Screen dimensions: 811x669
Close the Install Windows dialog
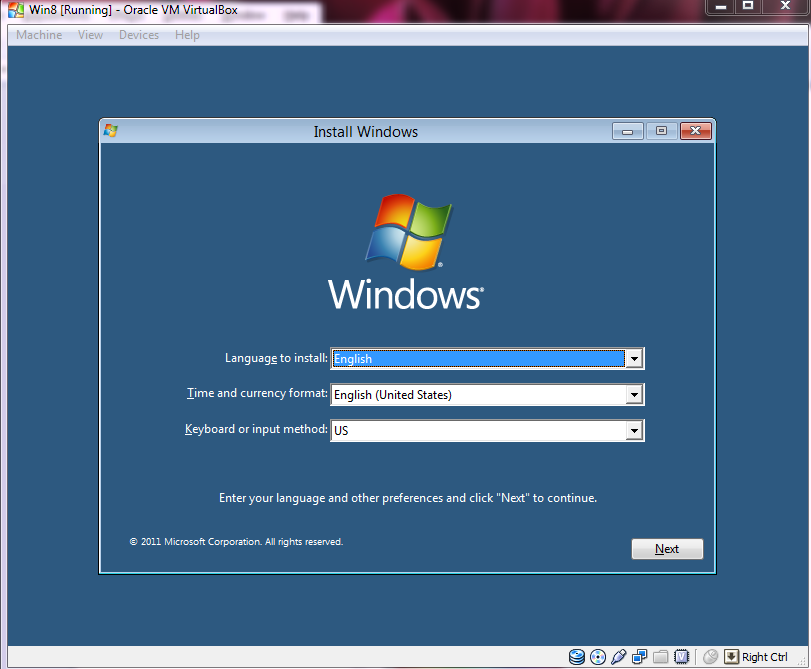tap(696, 131)
